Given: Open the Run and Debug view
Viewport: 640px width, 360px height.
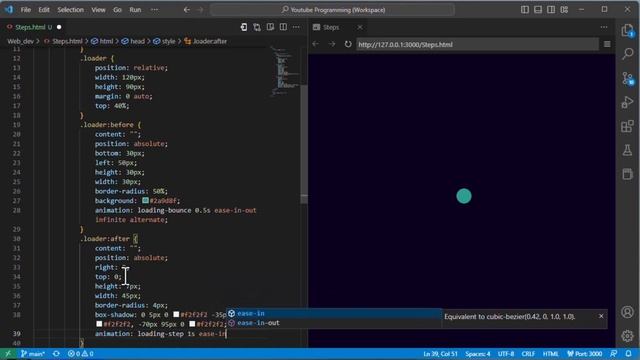Looking at the screenshot, I should tap(627, 102).
